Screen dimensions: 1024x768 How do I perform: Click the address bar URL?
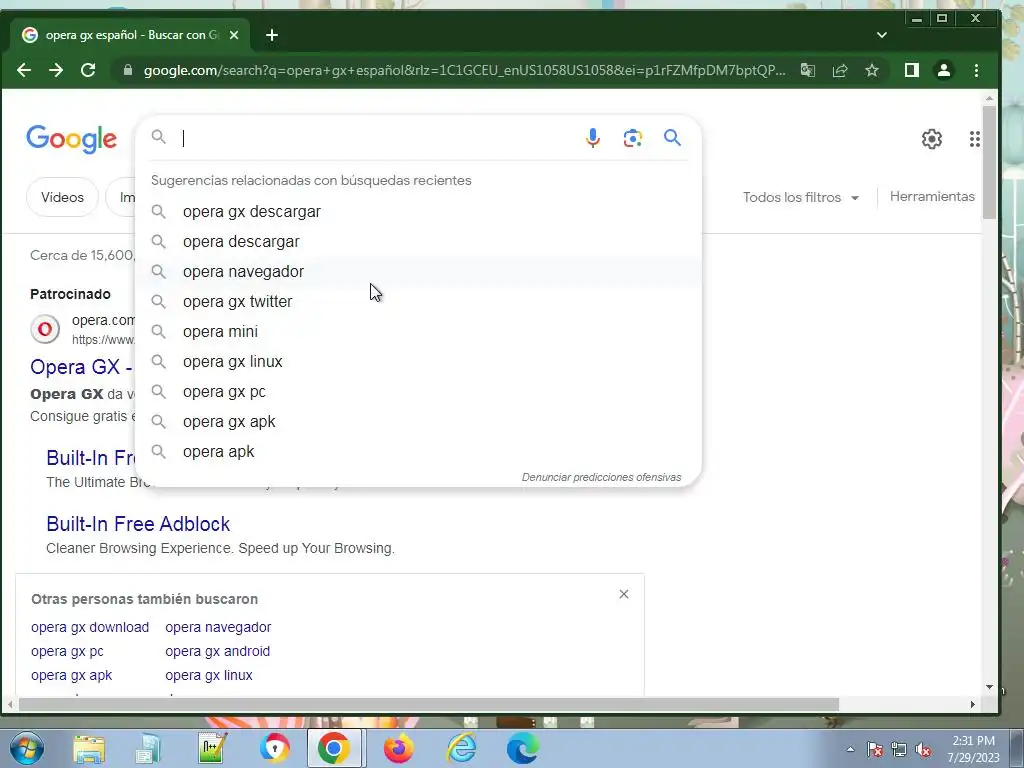pyautogui.click(x=464, y=70)
